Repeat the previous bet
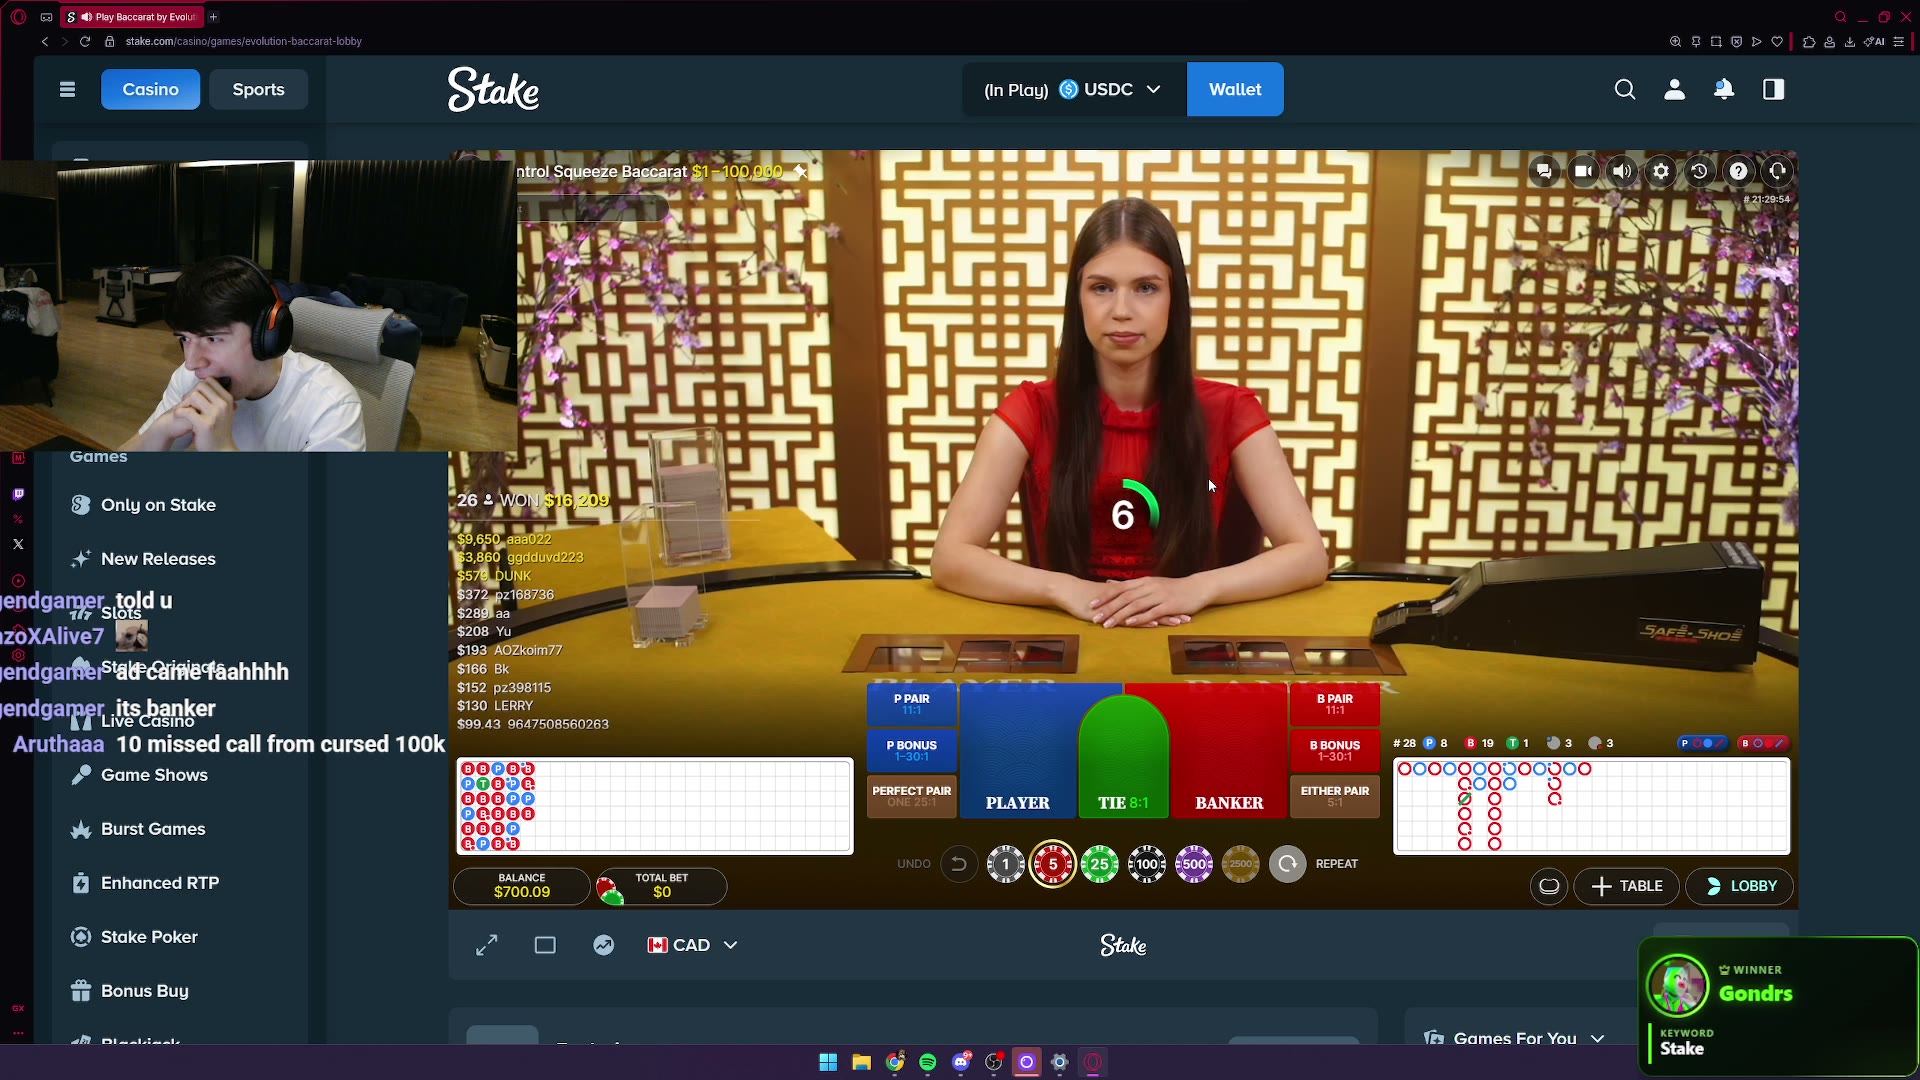The height and width of the screenshot is (1080, 1920). tap(1287, 864)
